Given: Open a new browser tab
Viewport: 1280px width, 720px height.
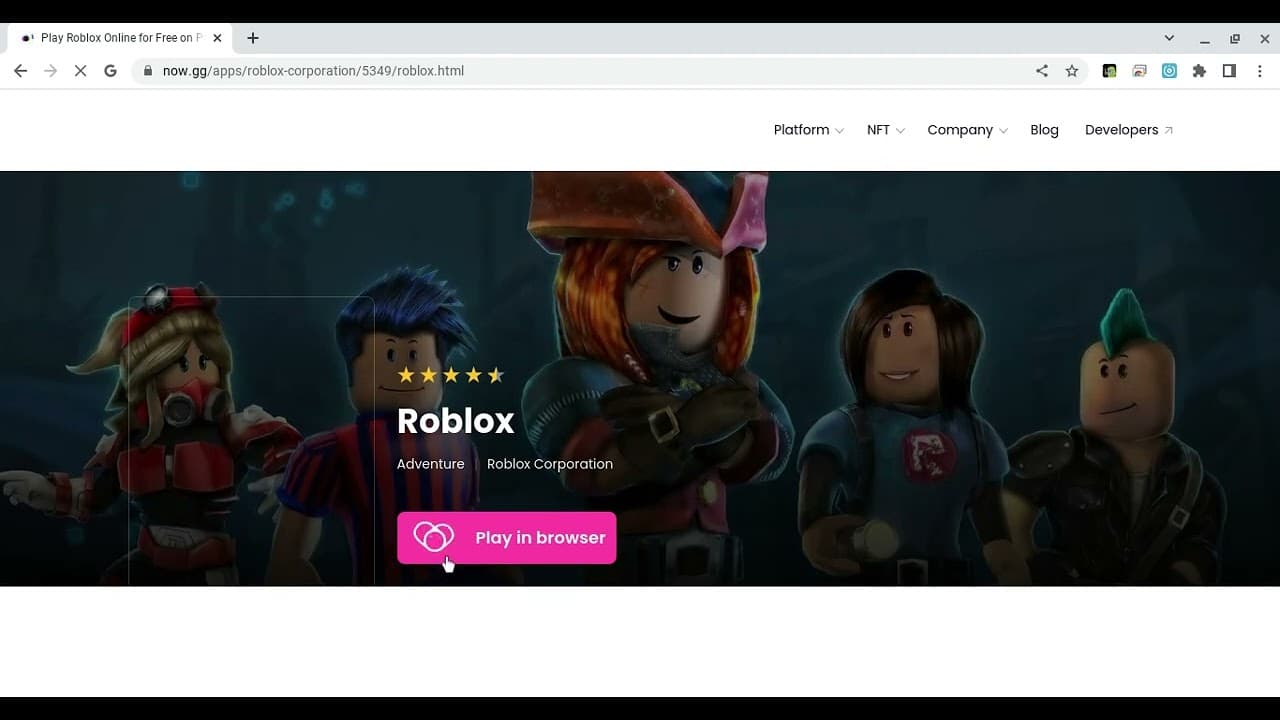Looking at the screenshot, I should click(253, 38).
